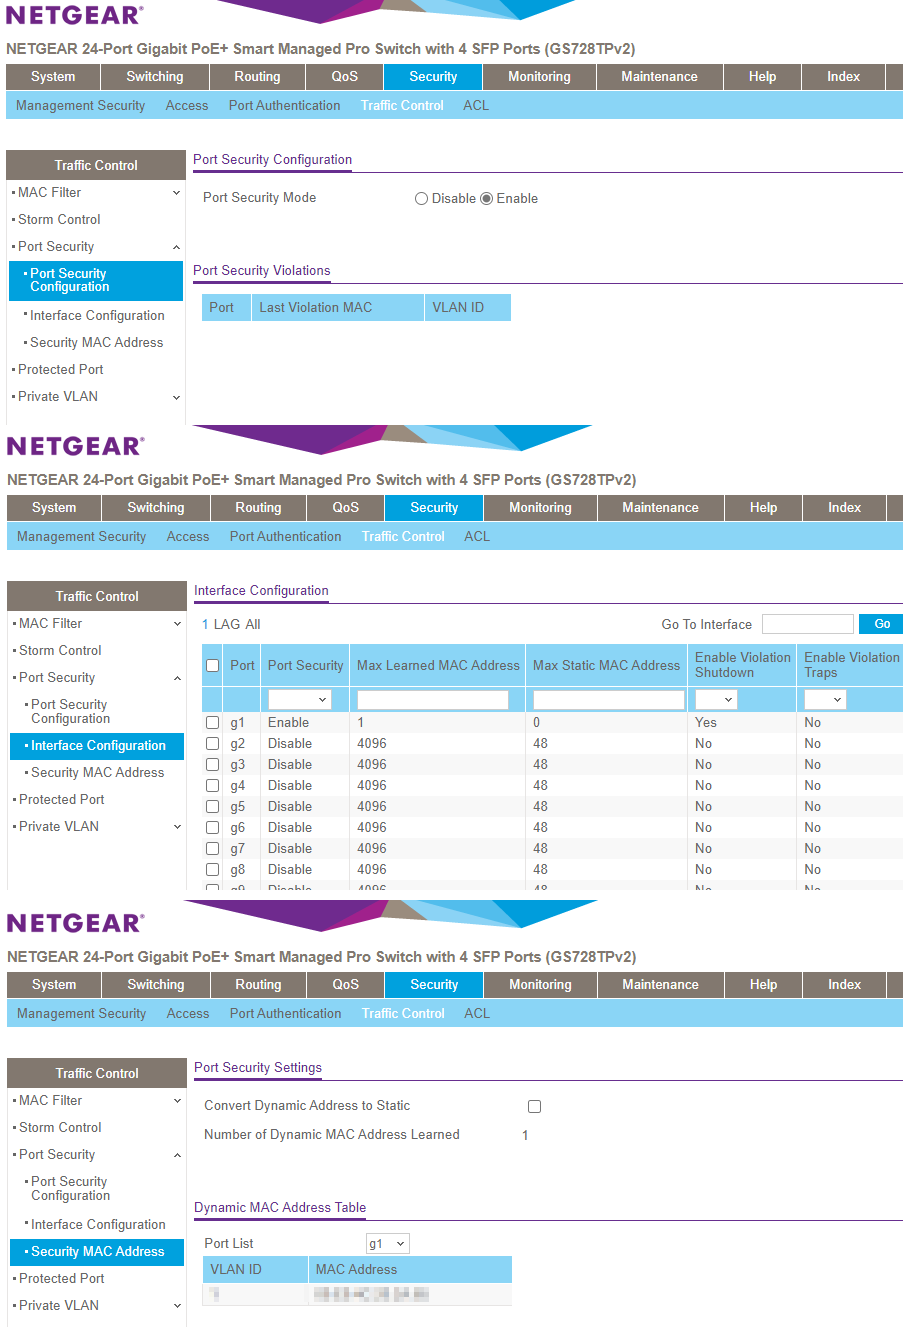Check Convert Dynamic Address to Static
This screenshot has width=903, height=1327.
click(534, 1105)
